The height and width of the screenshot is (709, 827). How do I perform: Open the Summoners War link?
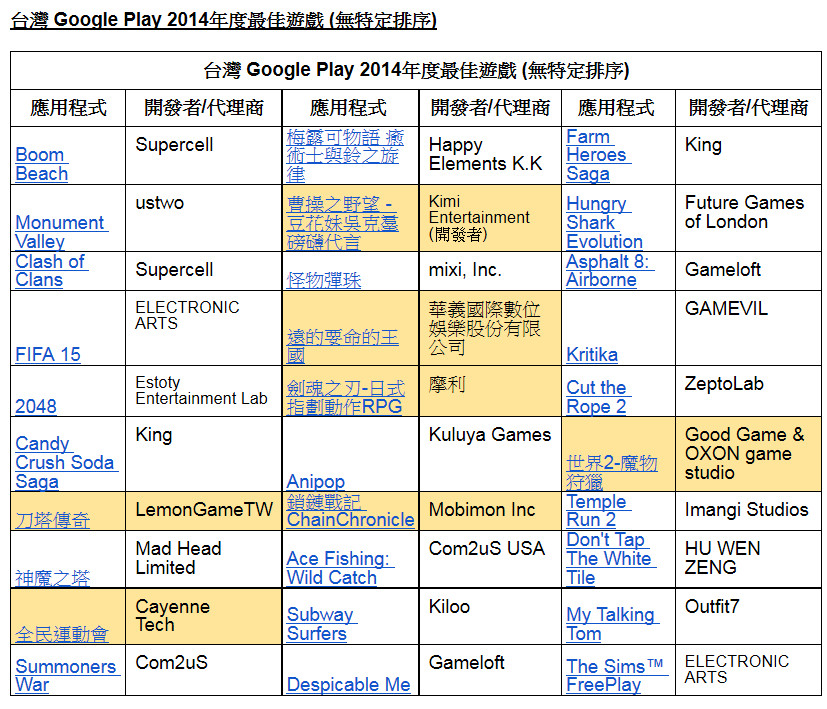(68, 675)
